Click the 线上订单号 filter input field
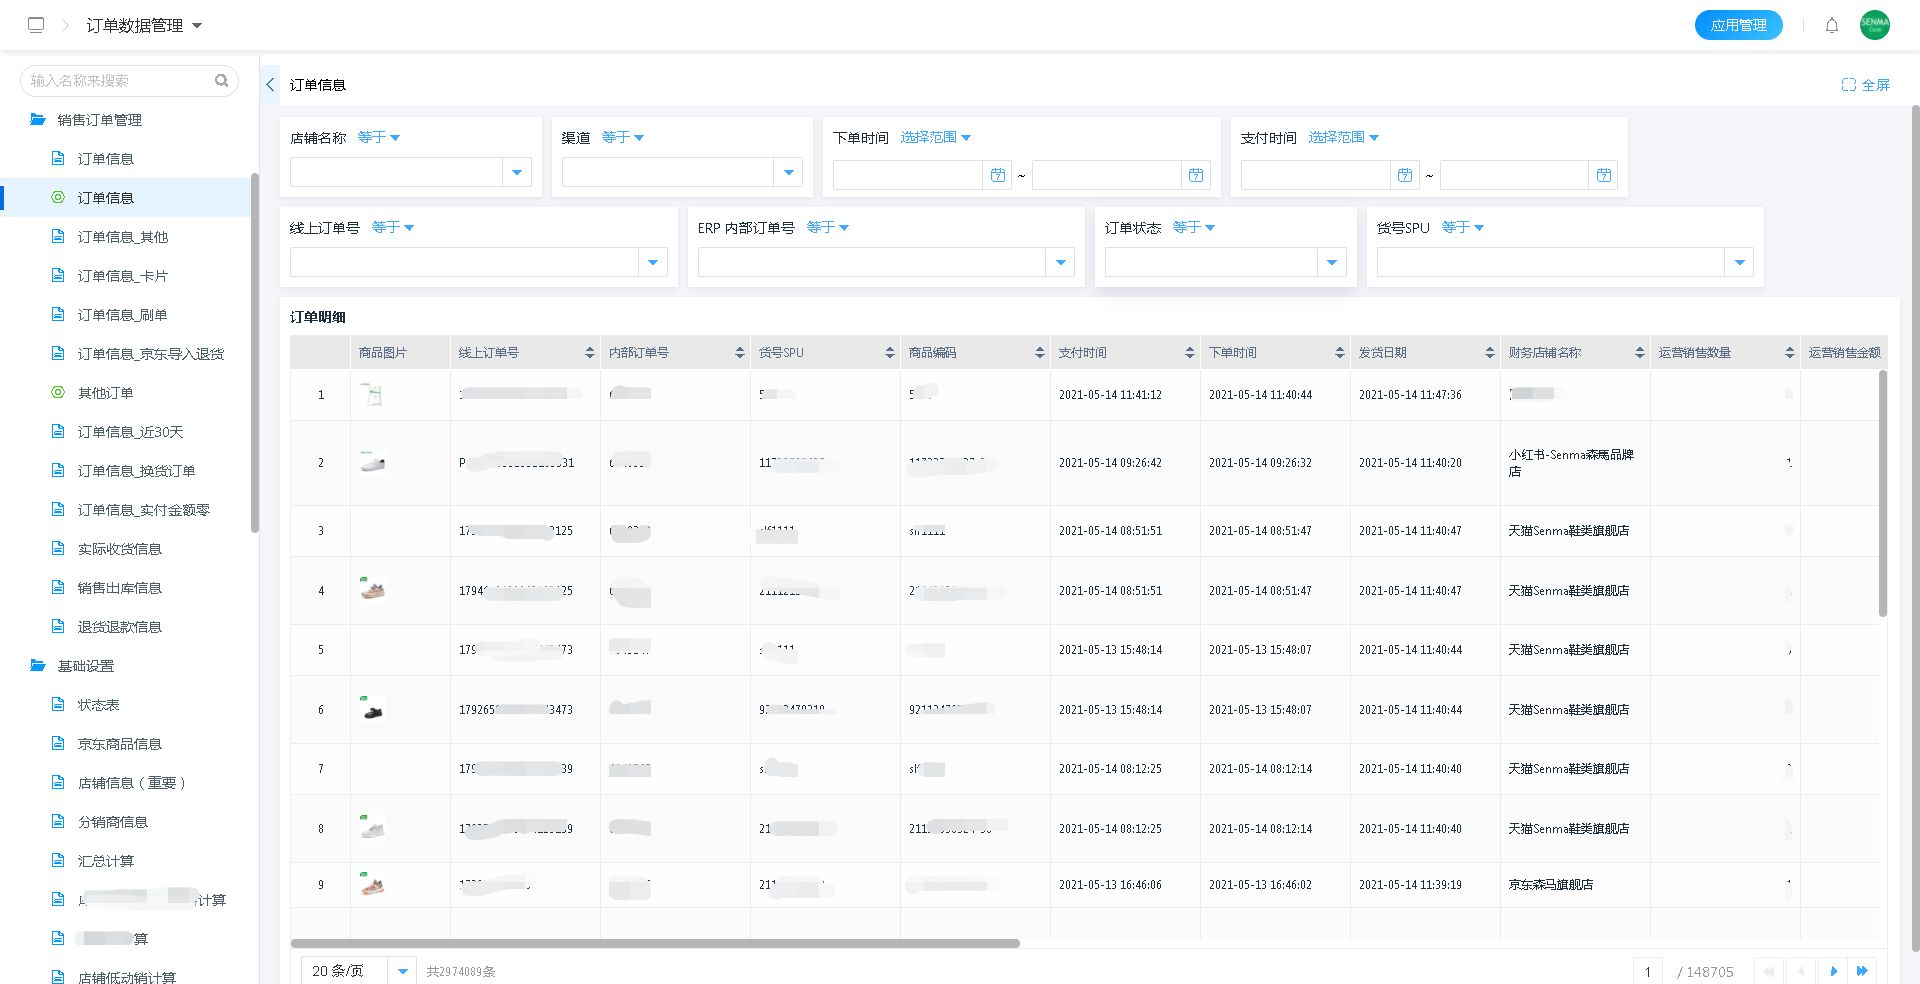 click(464, 262)
